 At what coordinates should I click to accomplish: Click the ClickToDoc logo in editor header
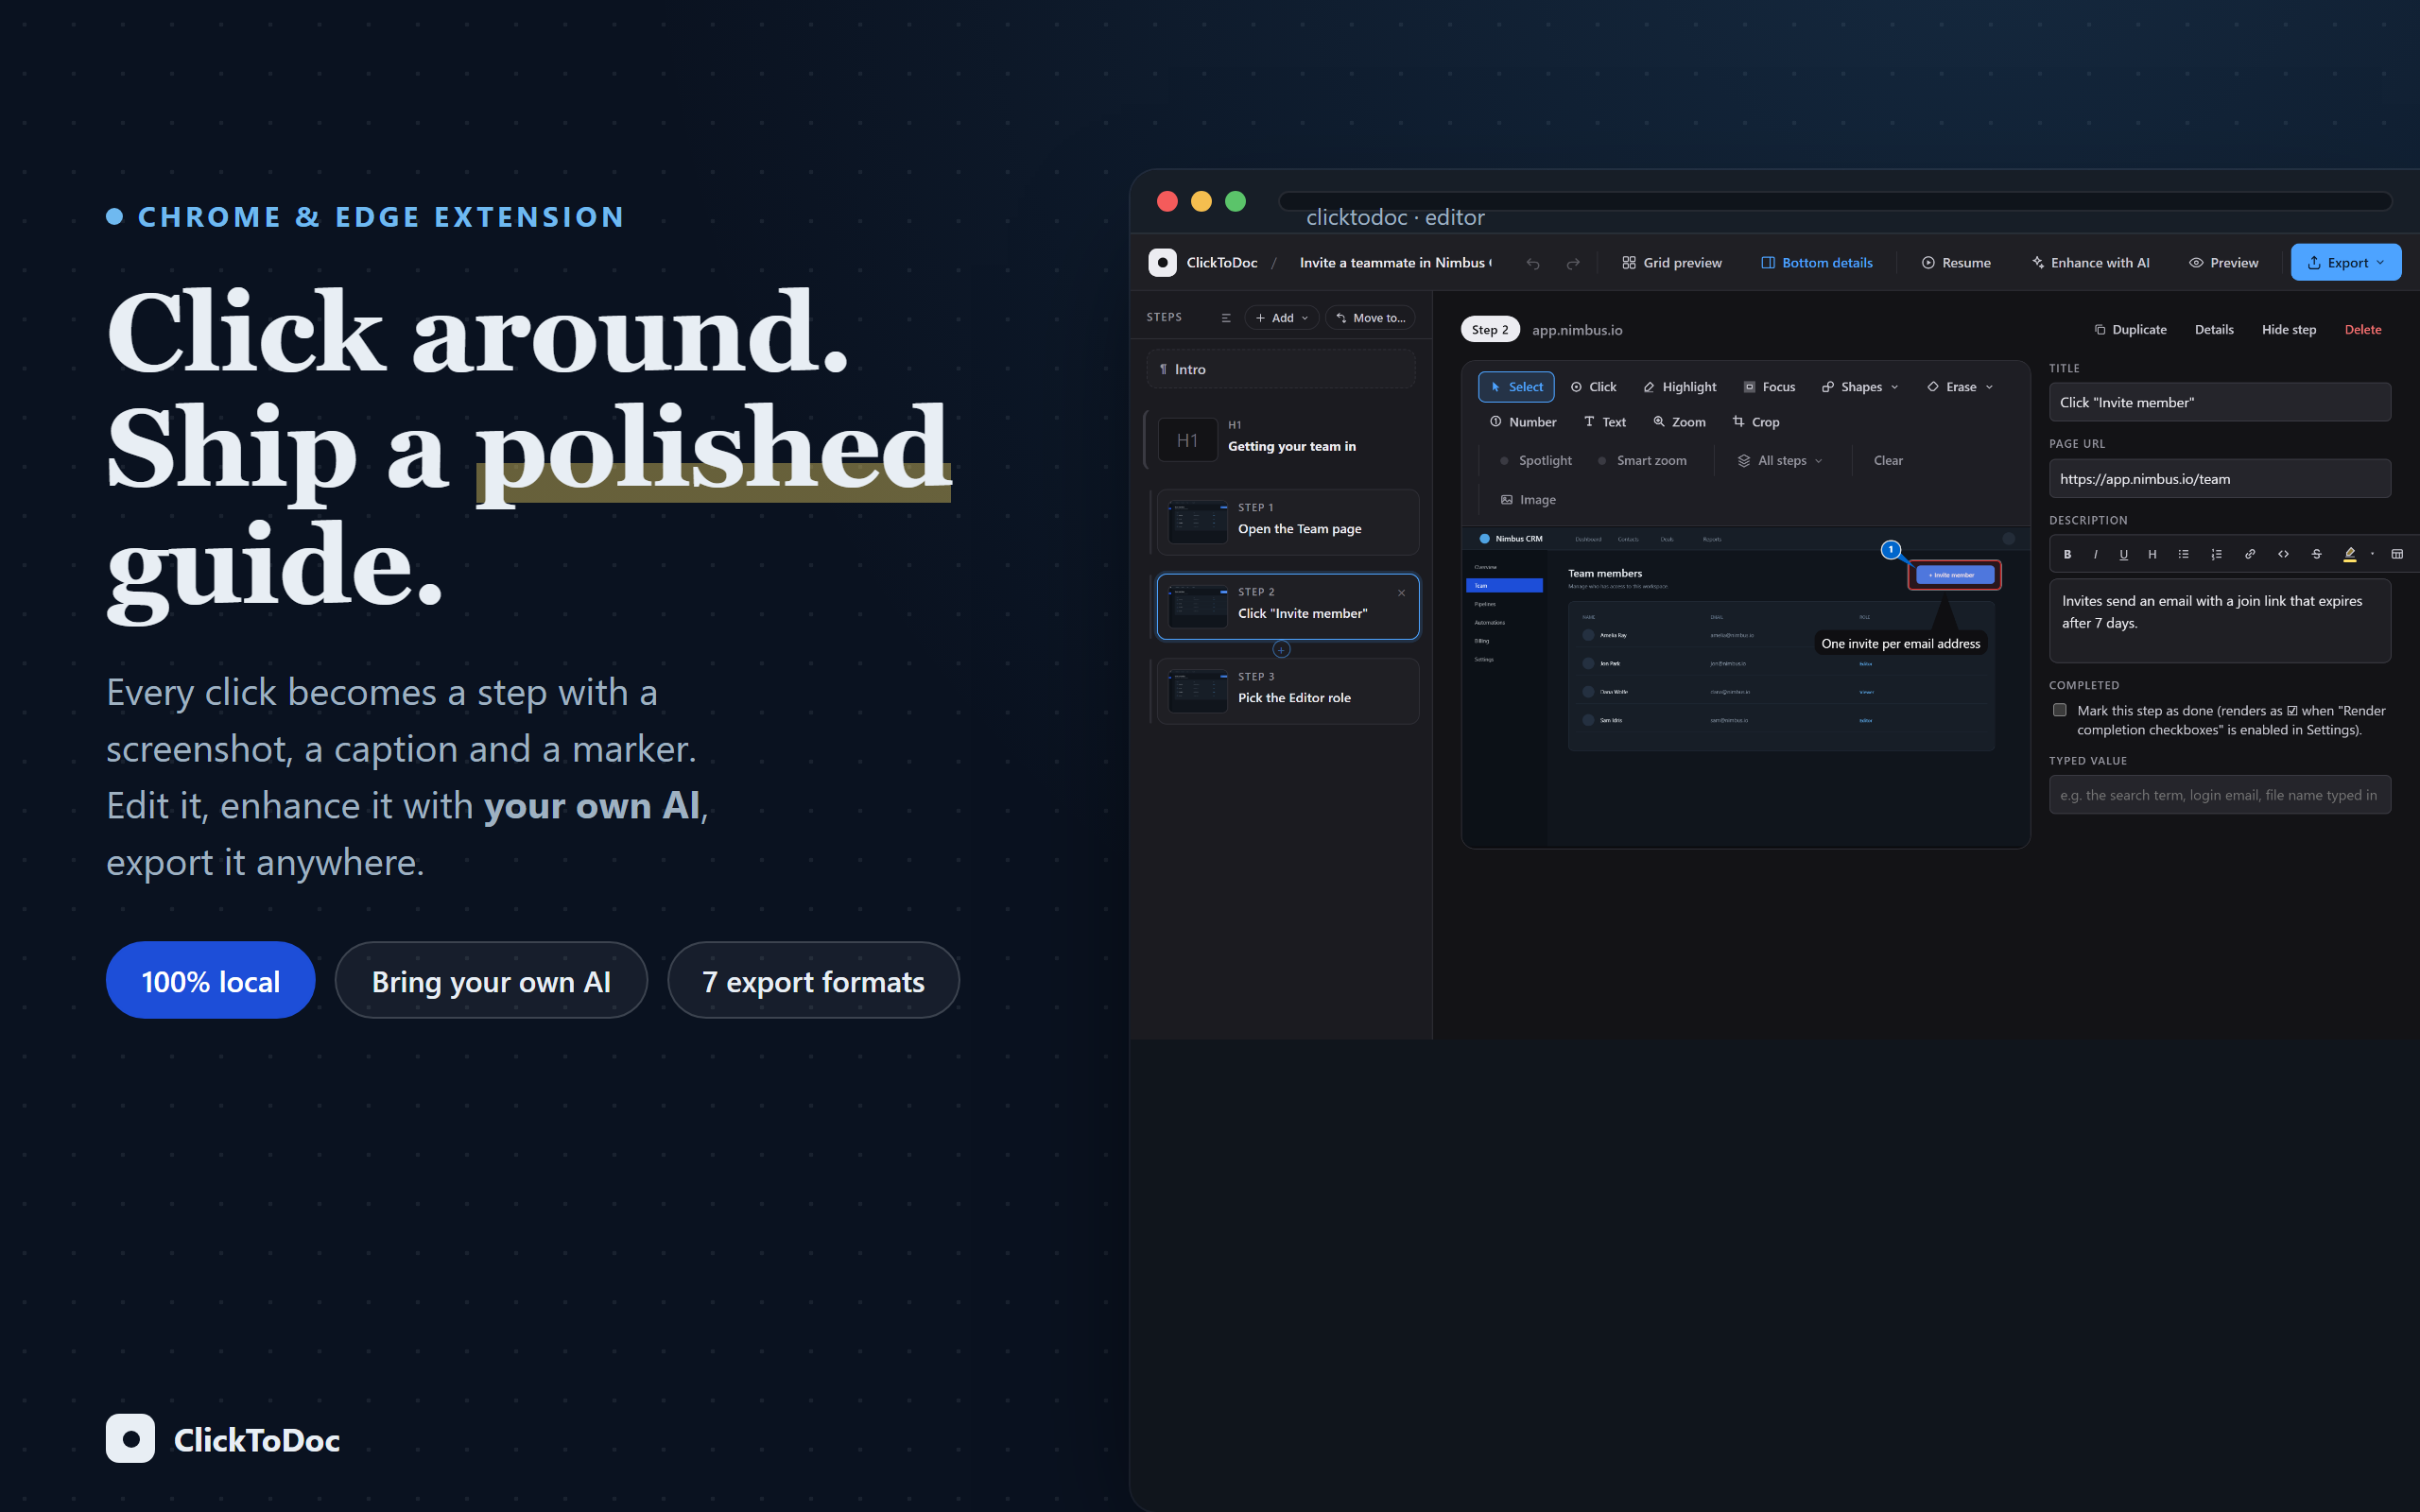[1162, 263]
